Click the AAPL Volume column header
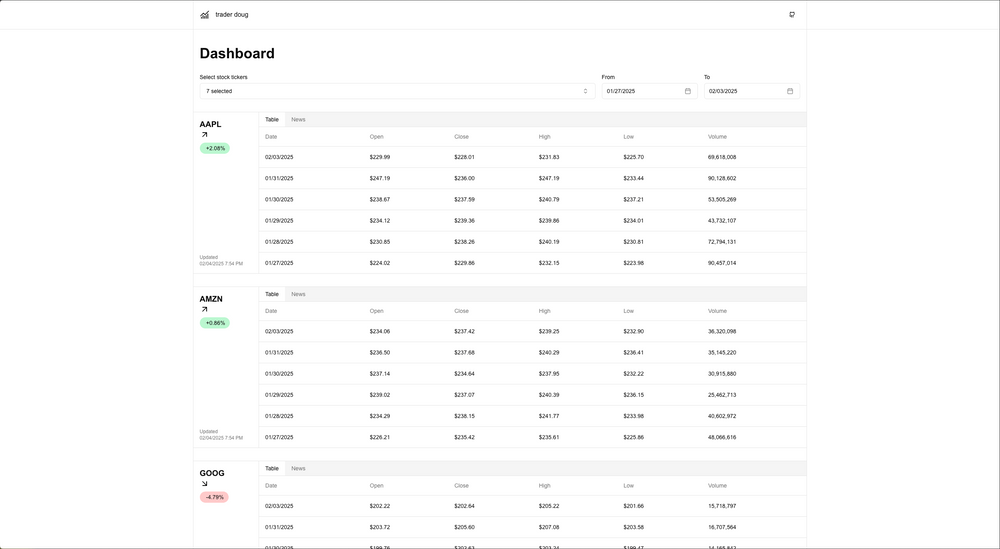Image resolution: width=1000 pixels, height=549 pixels. click(x=717, y=137)
